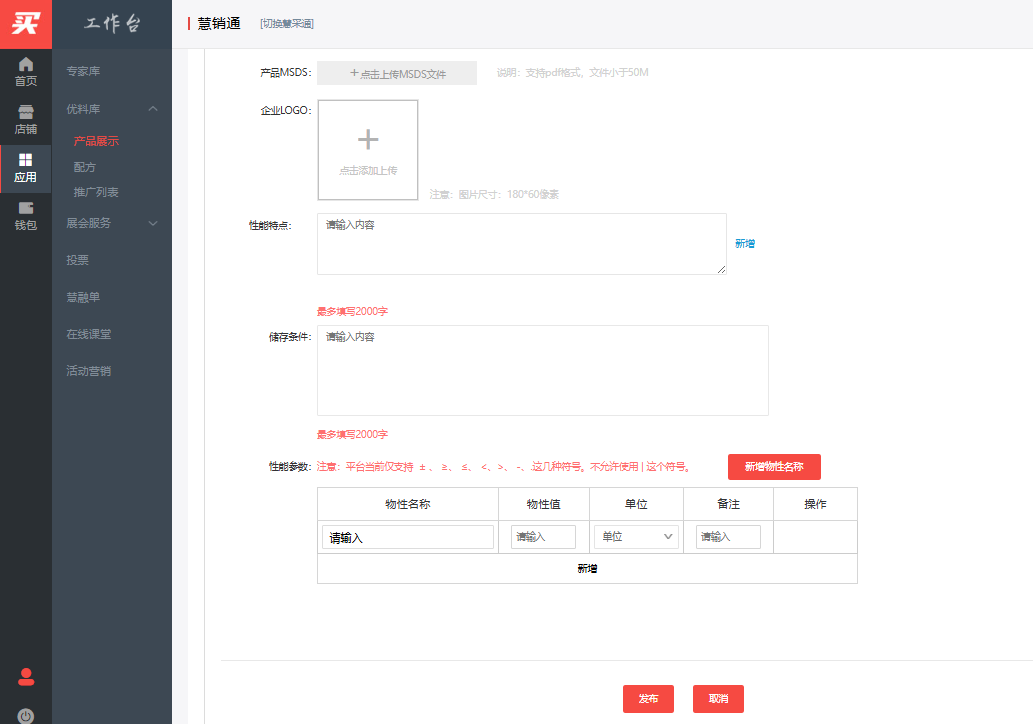Image resolution: width=1033 pixels, height=724 pixels.
Task: Click plus icon to upload company LOGO
Action: [368, 140]
